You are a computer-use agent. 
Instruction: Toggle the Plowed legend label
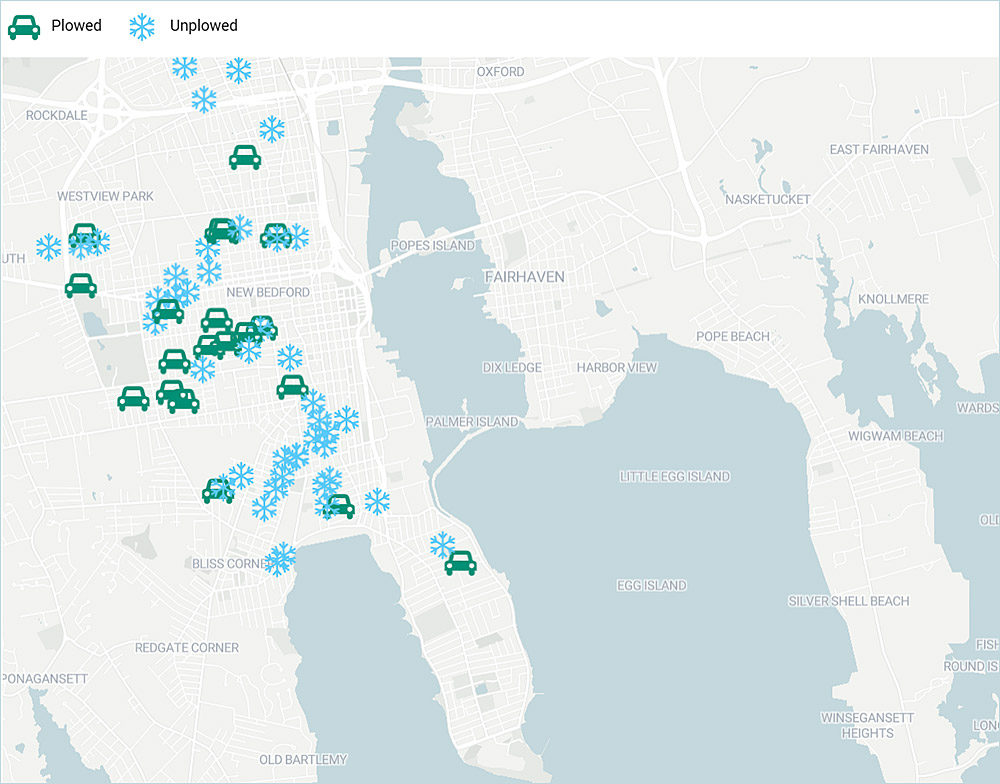tap(77, 26)
